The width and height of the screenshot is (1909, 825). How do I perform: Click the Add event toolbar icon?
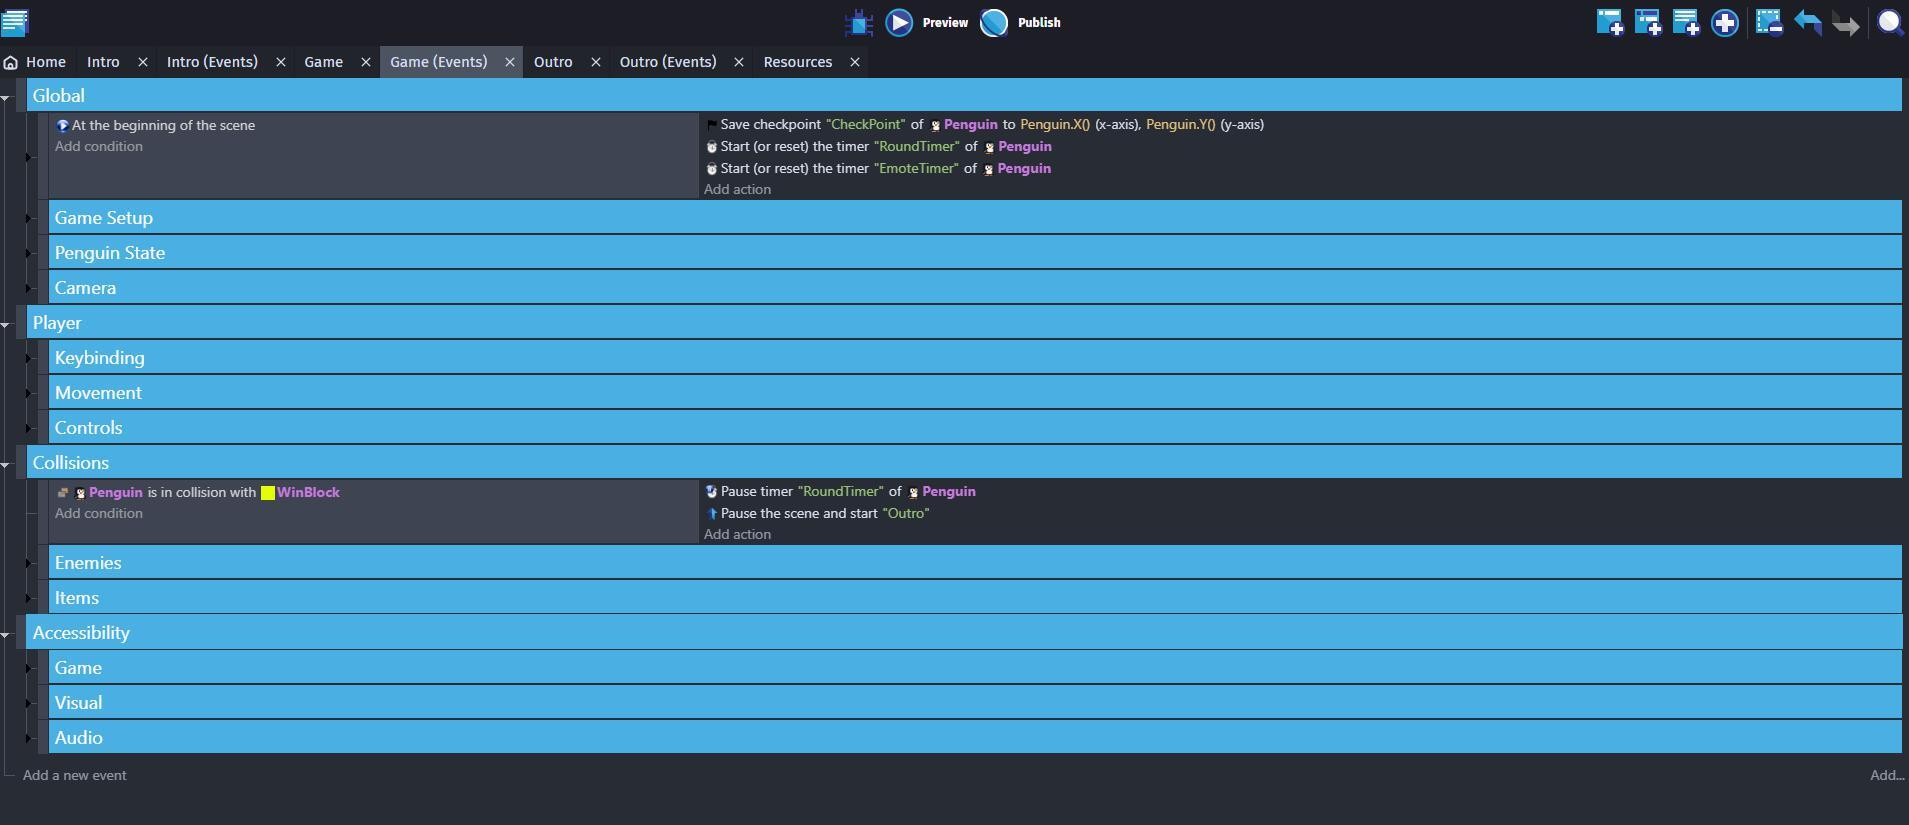[x=1609, y=22]
